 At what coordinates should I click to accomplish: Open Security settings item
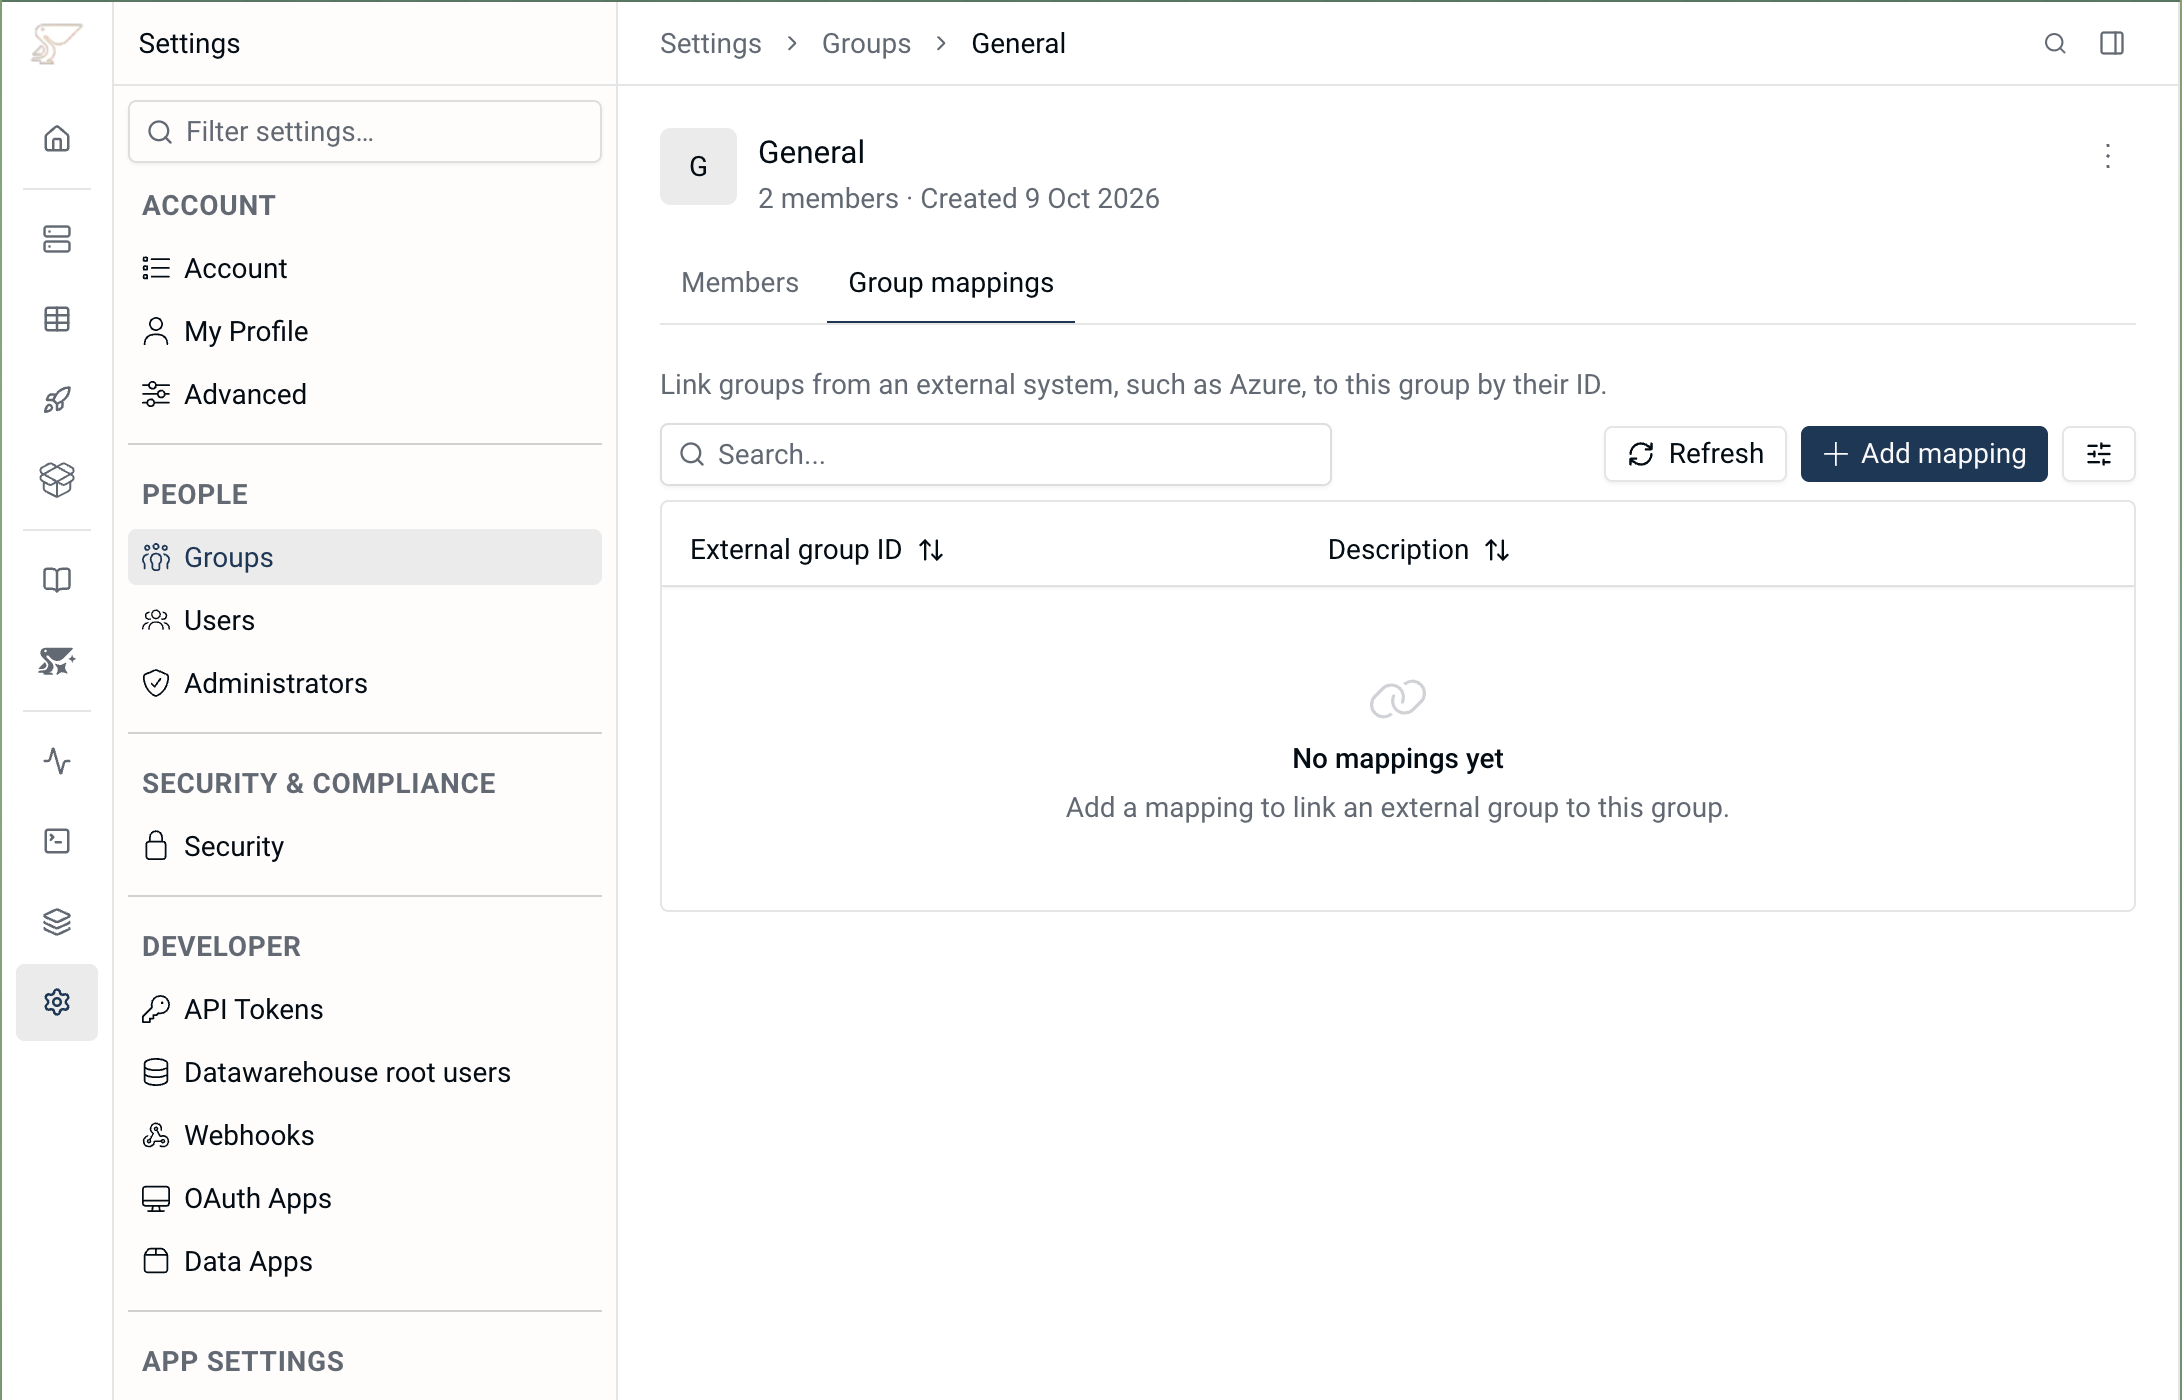click(365, 846)
